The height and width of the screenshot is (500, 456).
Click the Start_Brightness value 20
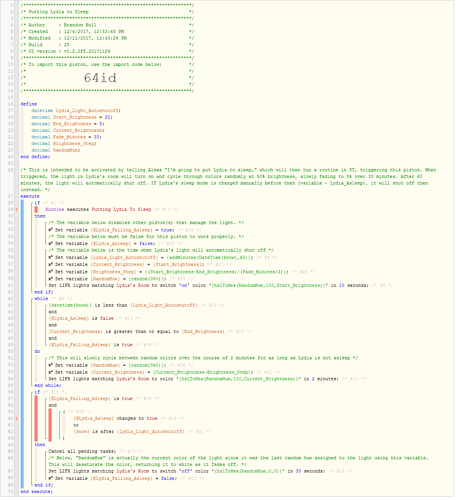click(x=108, y=118)
